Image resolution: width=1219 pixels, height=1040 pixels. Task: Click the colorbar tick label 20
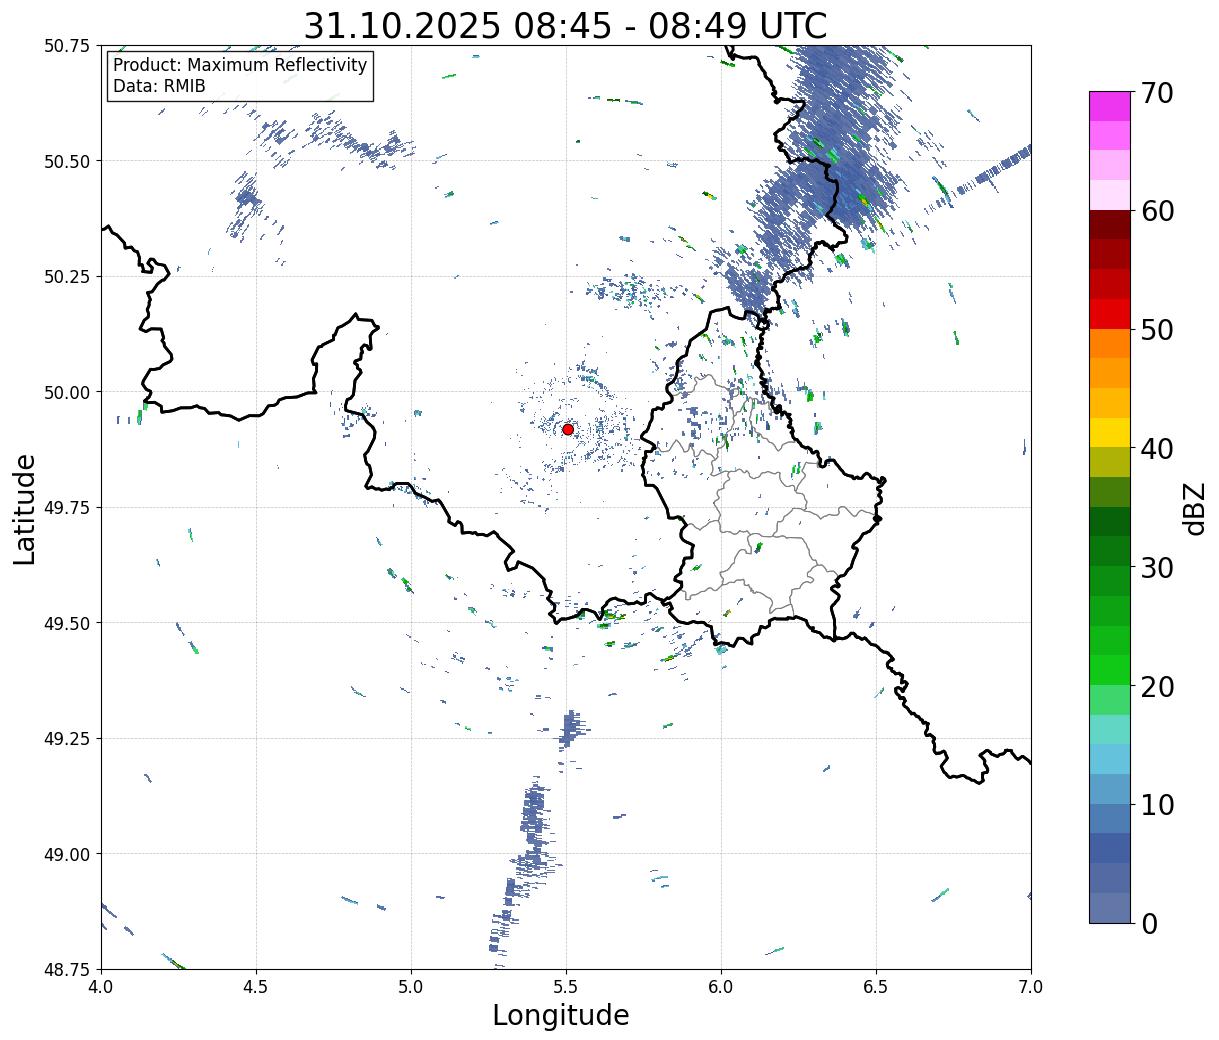coord(1157,686)
